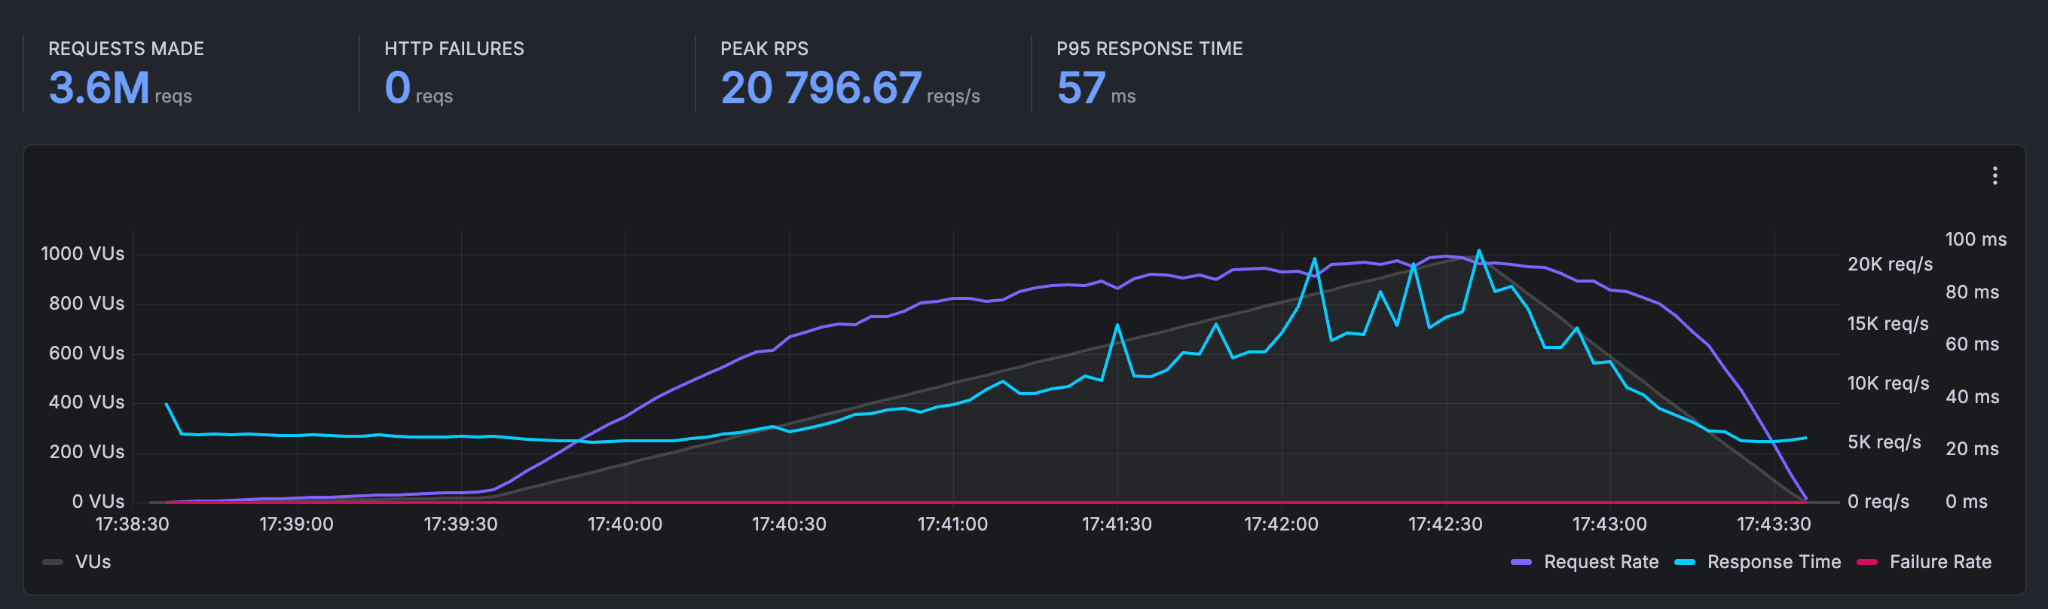Select the HTTP FAILURES heading

point(454,48)
